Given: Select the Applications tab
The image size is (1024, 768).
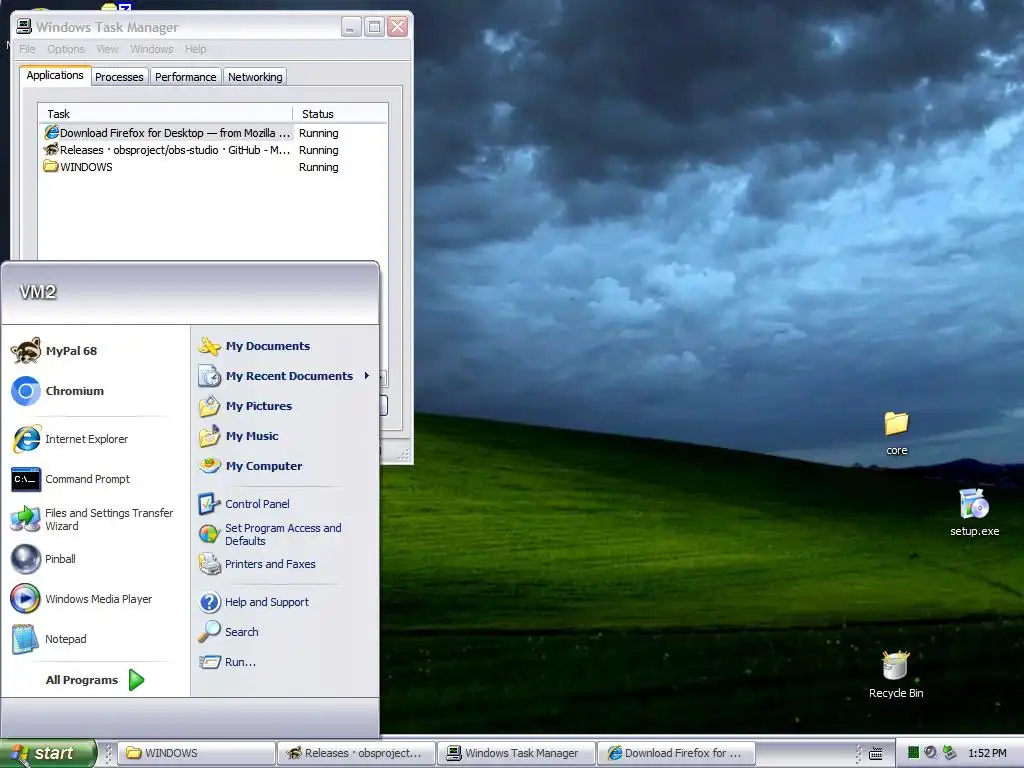Looking at the screenshot, I should pyautogui.click(x=55, y=75).
